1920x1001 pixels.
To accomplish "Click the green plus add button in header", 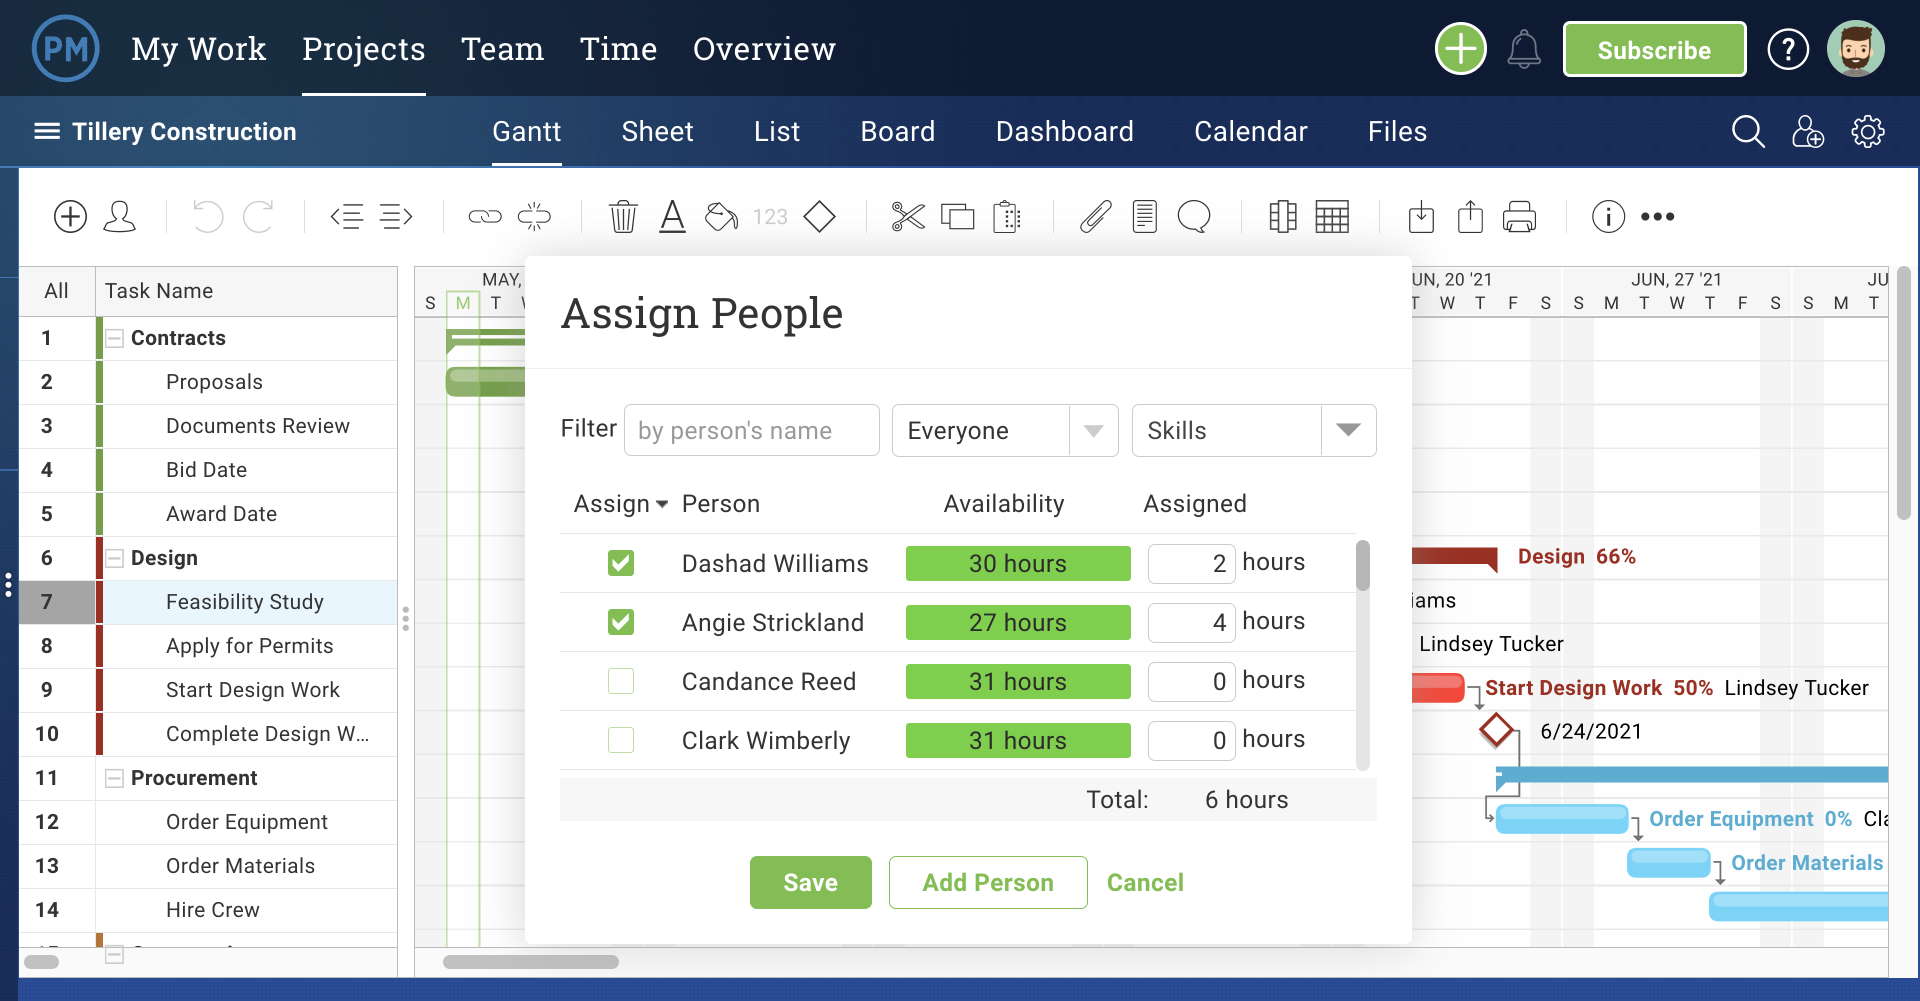I will click(x=1461, y=48).
